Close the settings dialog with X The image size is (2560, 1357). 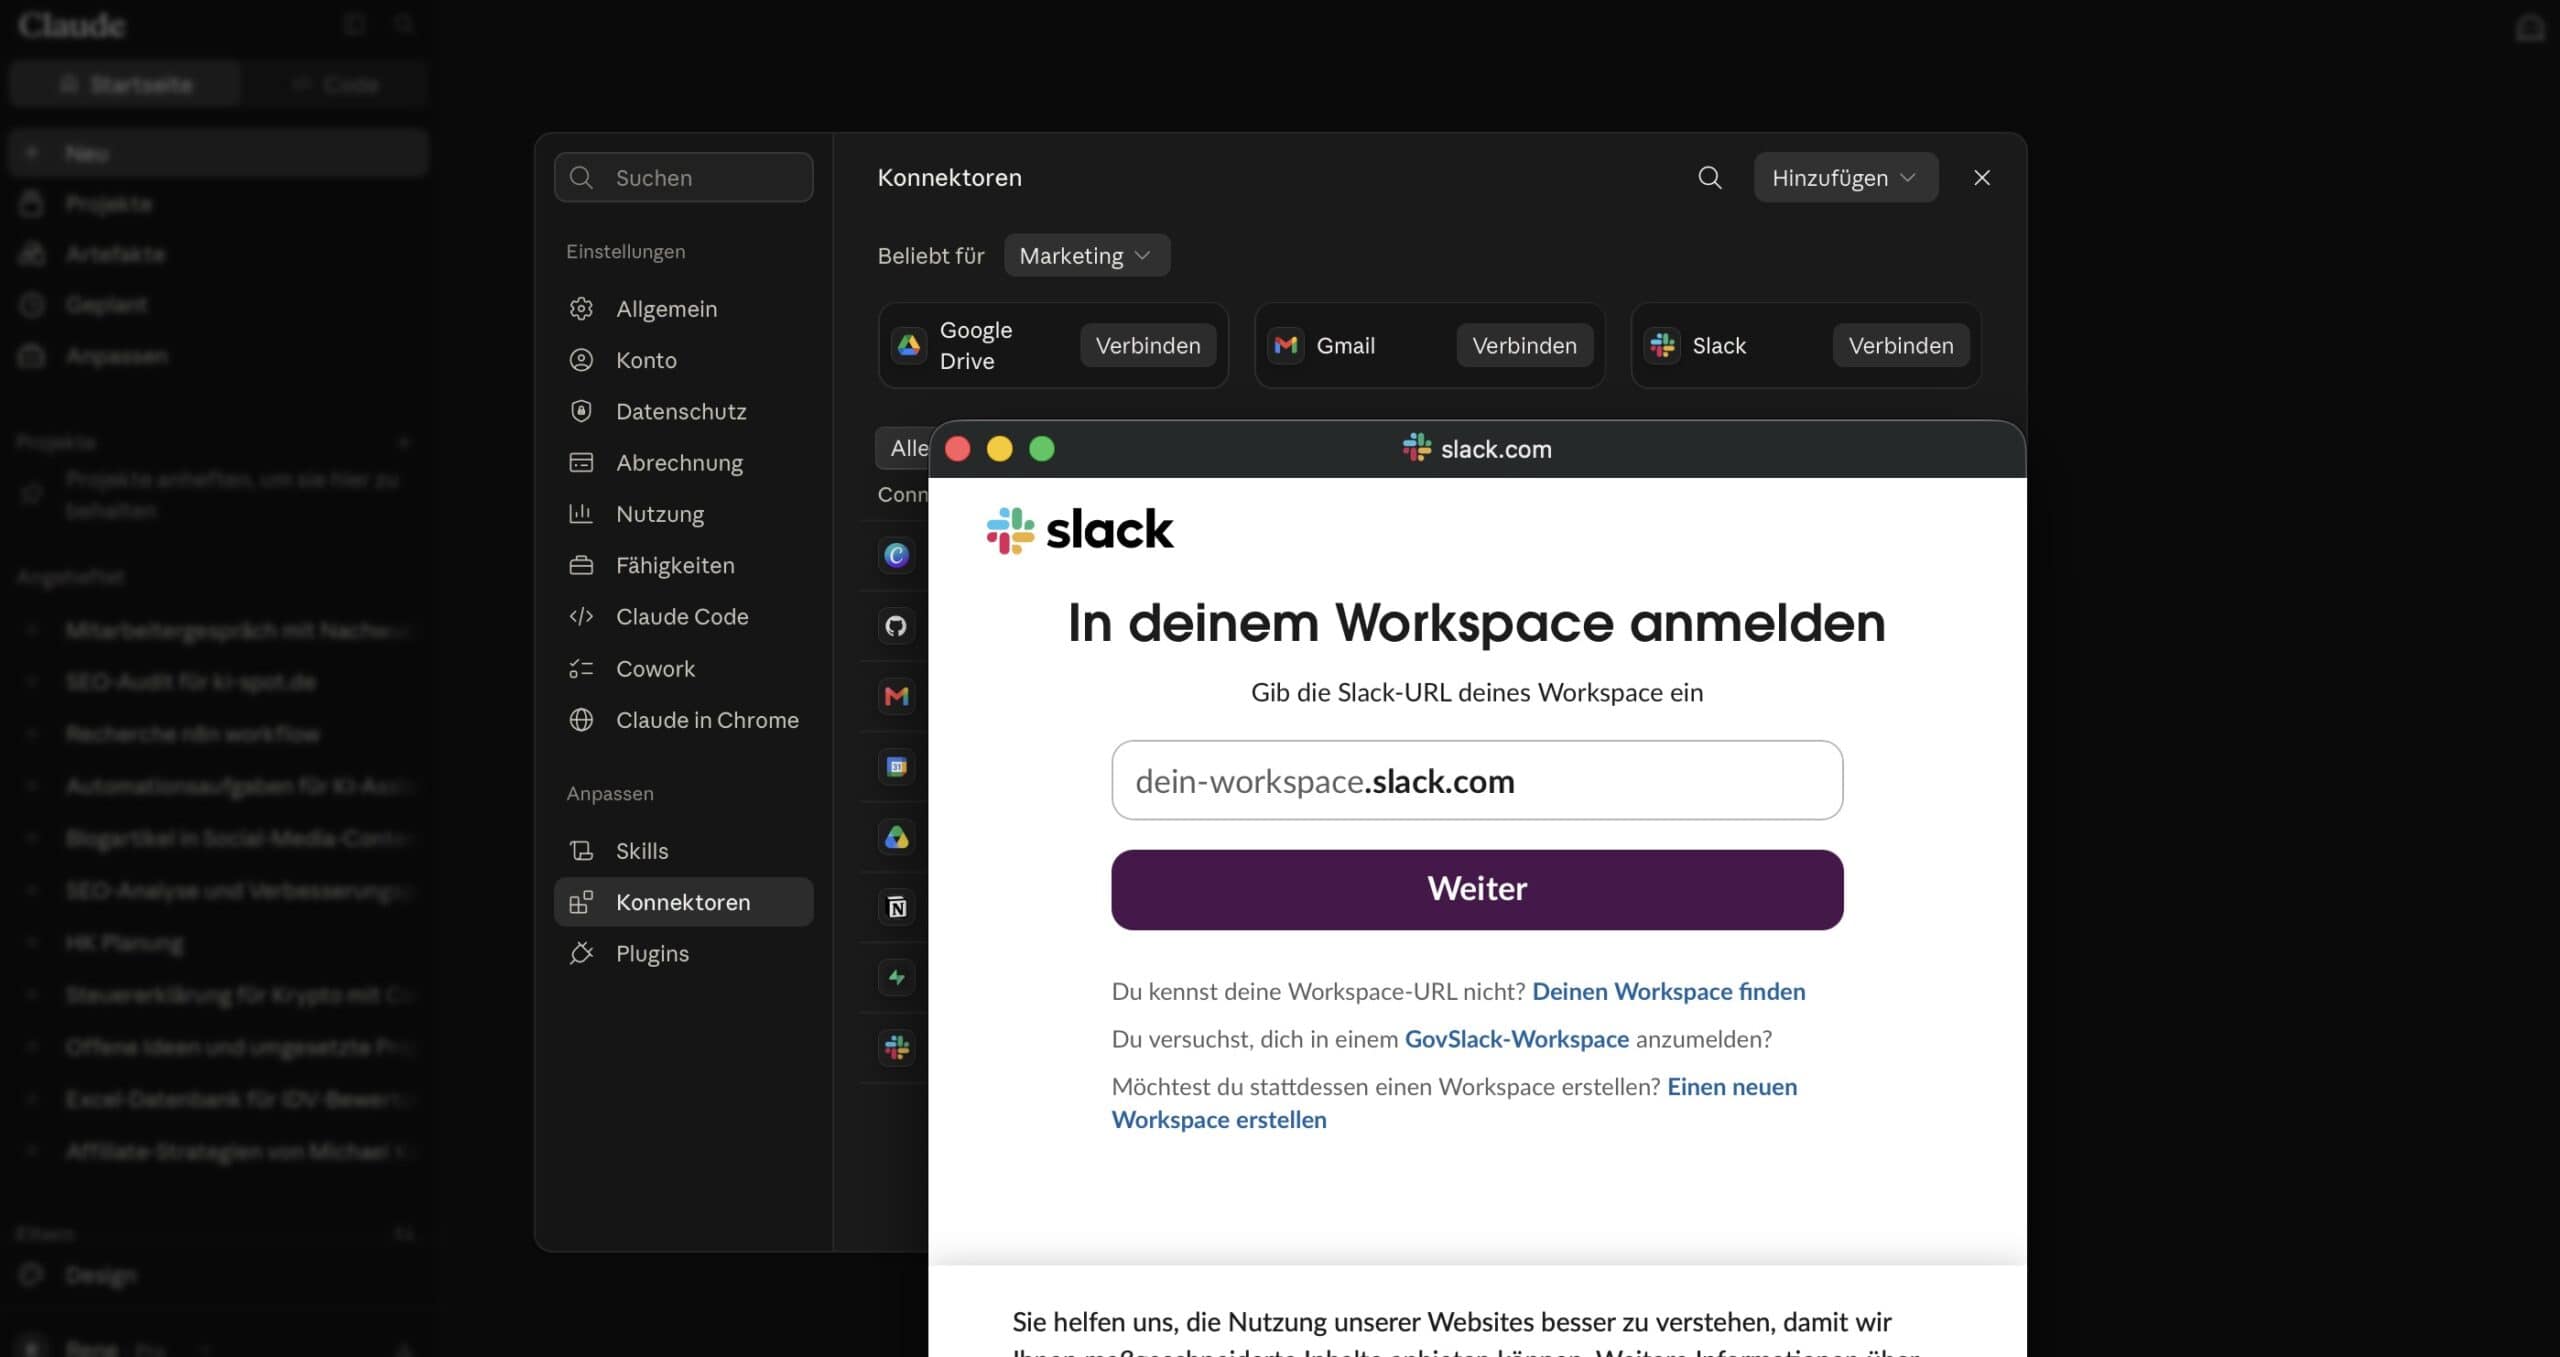[x=1982, y=178]
